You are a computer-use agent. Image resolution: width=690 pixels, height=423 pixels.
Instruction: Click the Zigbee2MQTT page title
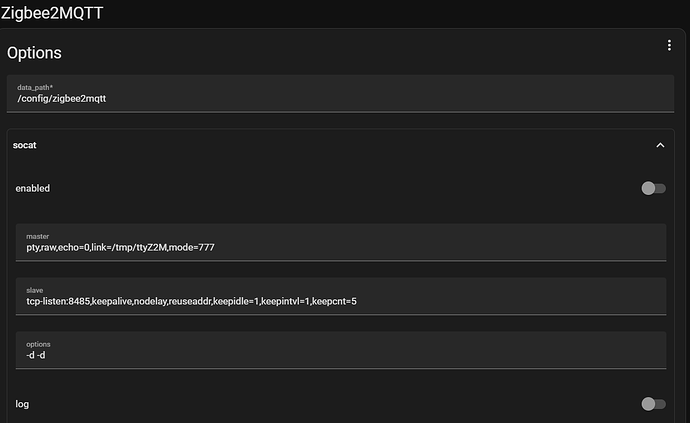52,13
